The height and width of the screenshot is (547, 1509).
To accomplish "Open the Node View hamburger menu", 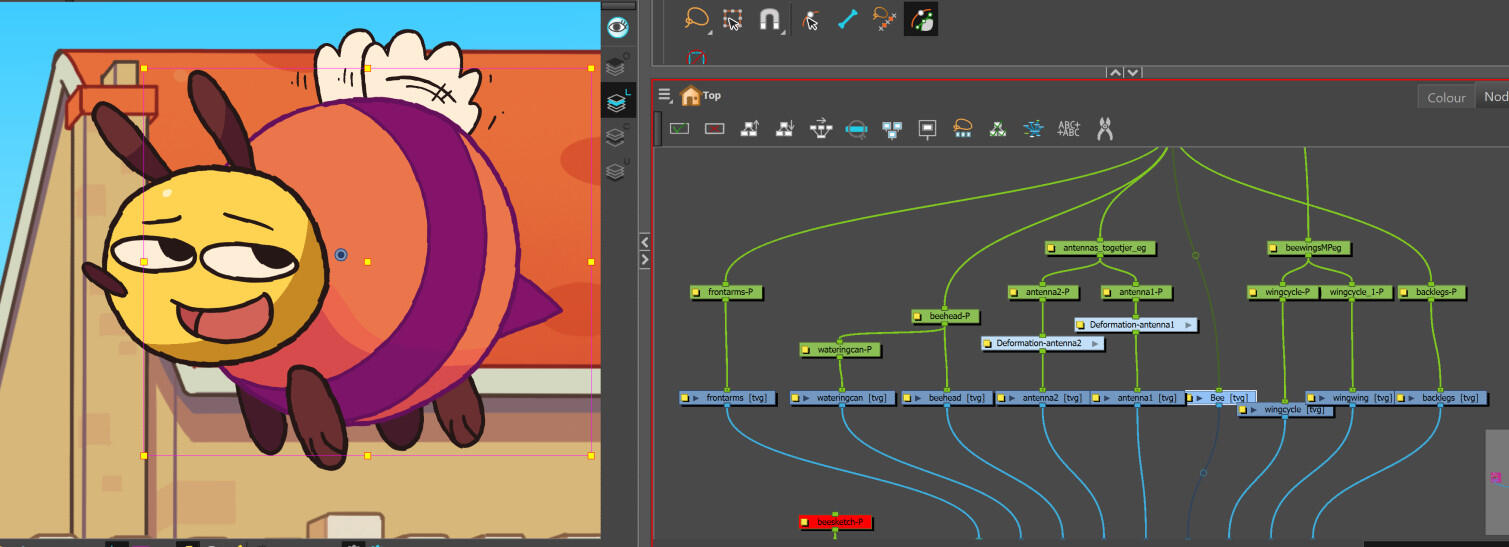I will click(x=665, y=96).
